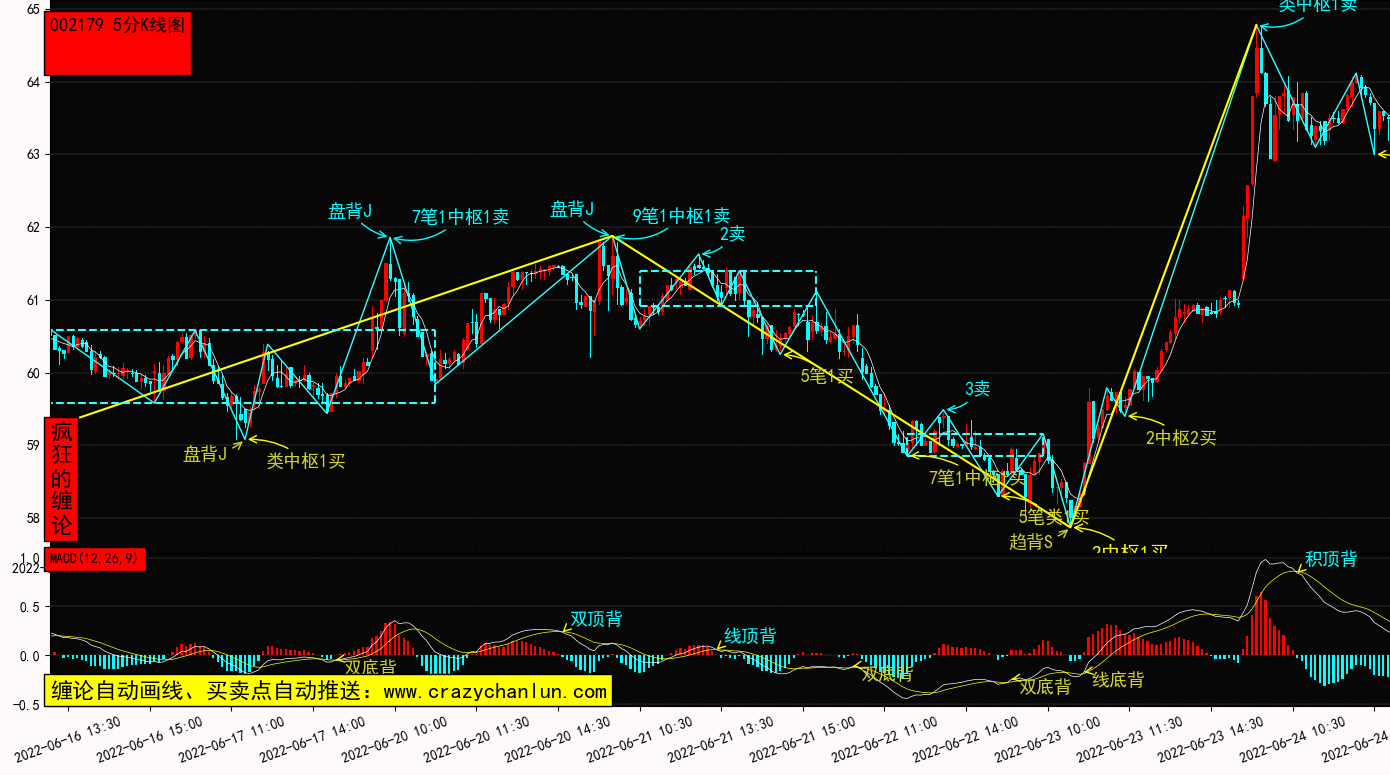1390x775 pixels.
Task: Click the MACD axis value 0.0
Action: (30, 657)
